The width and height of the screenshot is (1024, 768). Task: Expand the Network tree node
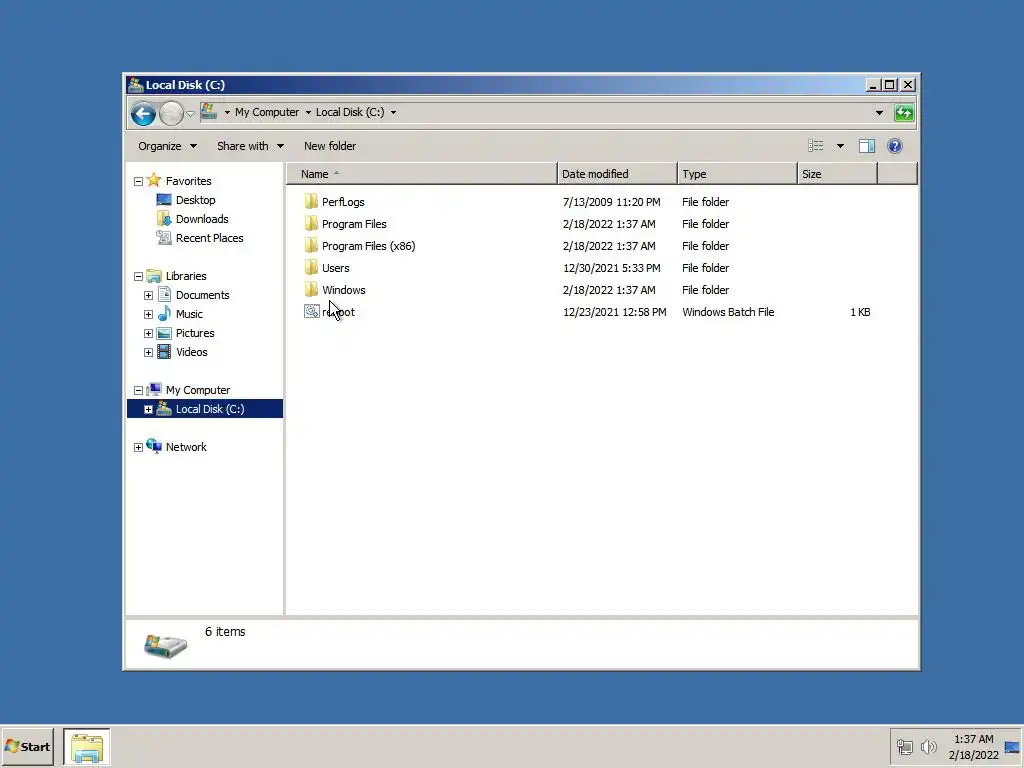coord(138,447)
